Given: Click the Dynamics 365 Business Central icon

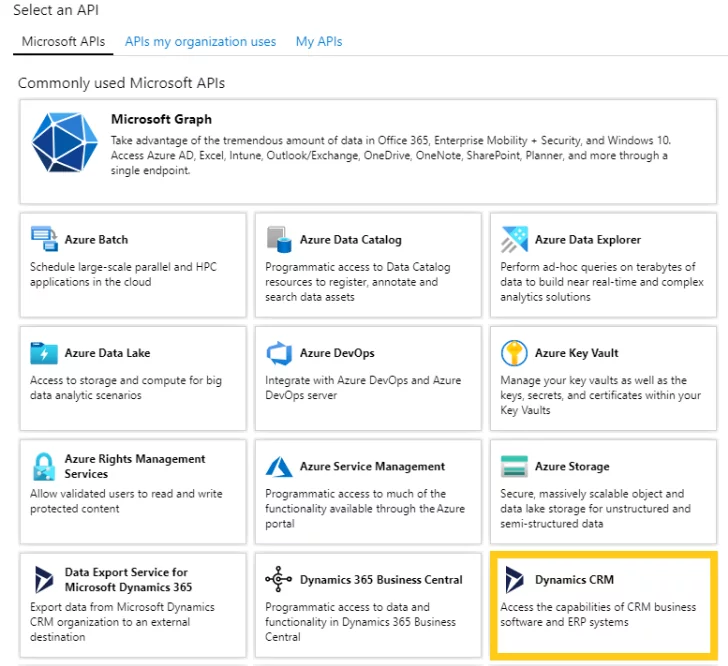Looking at the screenshot, I should (x=279, y=579).
